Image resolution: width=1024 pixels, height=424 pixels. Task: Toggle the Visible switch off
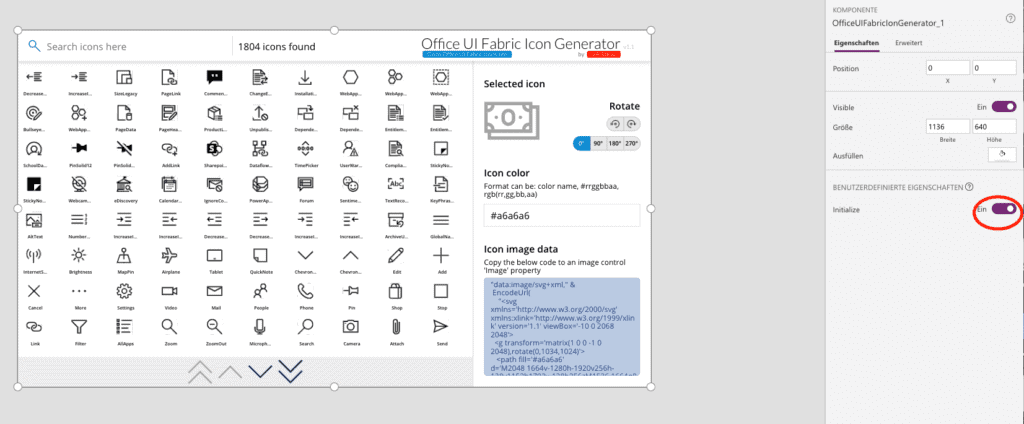pyautogui.click(x=1003, y=105)
